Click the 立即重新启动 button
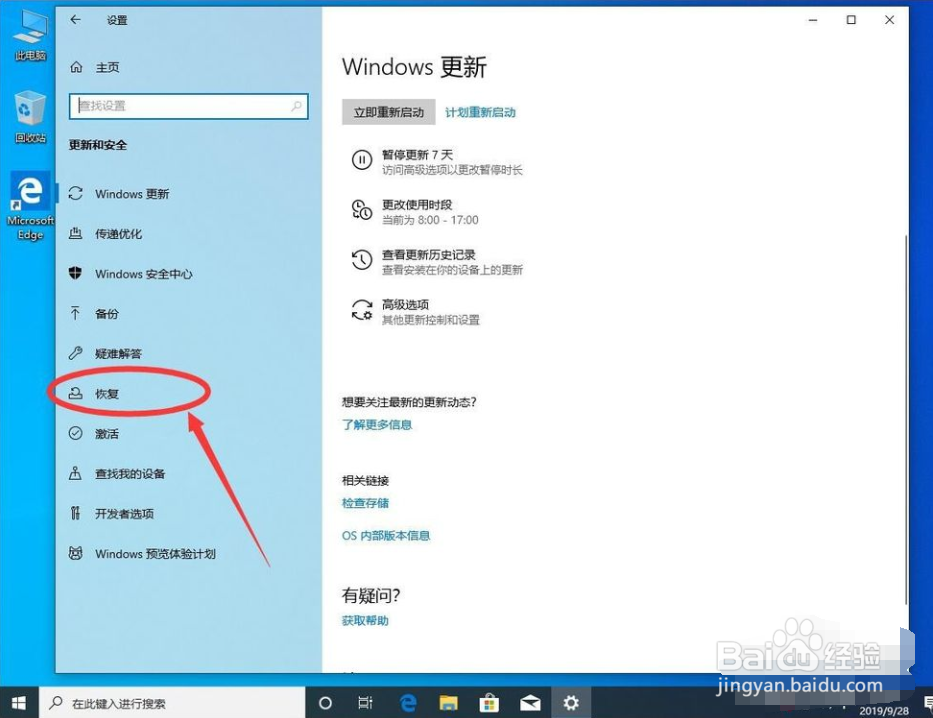This screenshot has width=933, height=718. click(389, 112)
